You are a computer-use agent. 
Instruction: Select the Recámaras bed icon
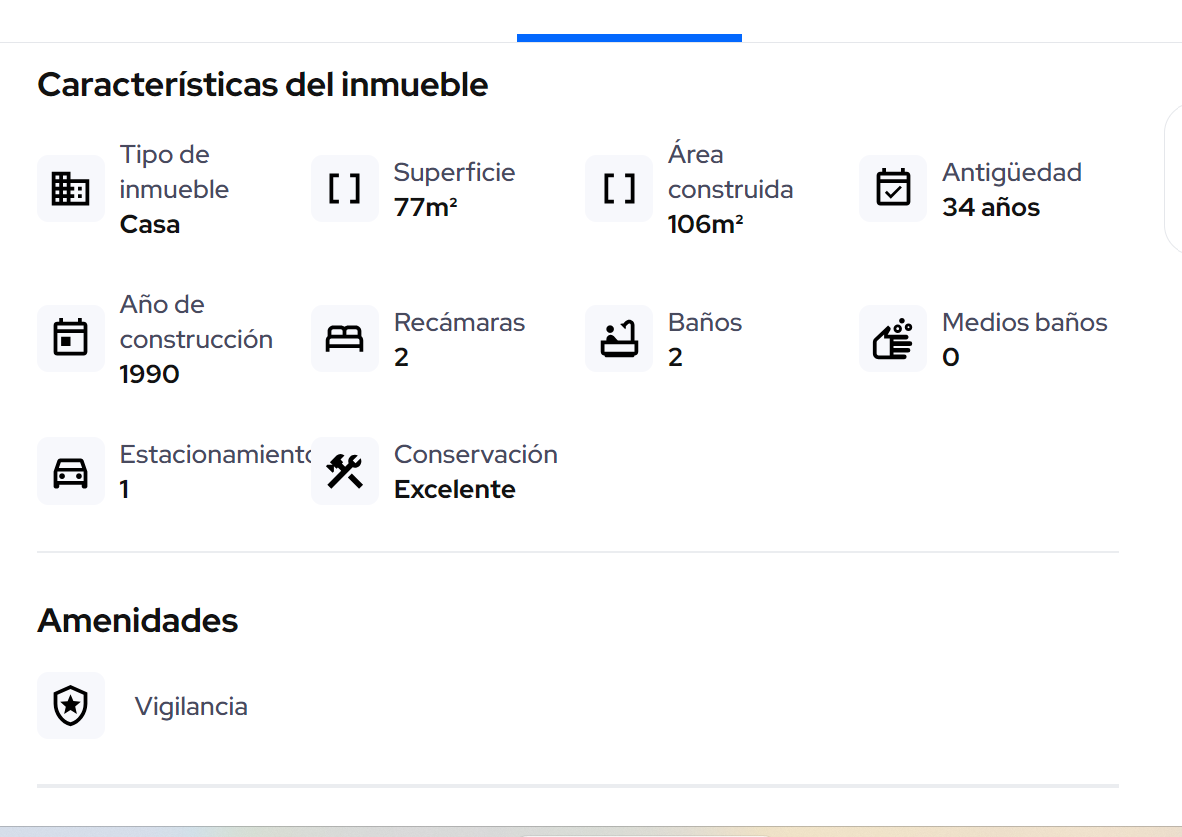tap(344, 339)
